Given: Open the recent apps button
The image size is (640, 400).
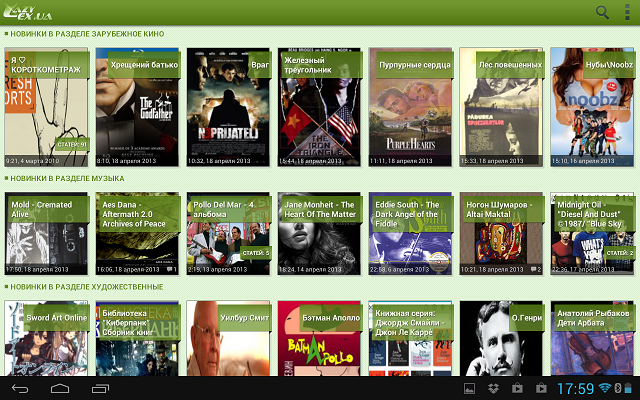Looking at the screenshot, I should [100, 389].
